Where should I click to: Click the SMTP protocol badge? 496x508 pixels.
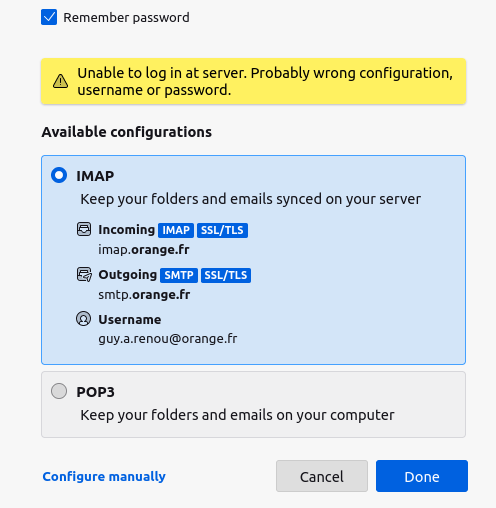pyautogui.click(x=179, y=275)
